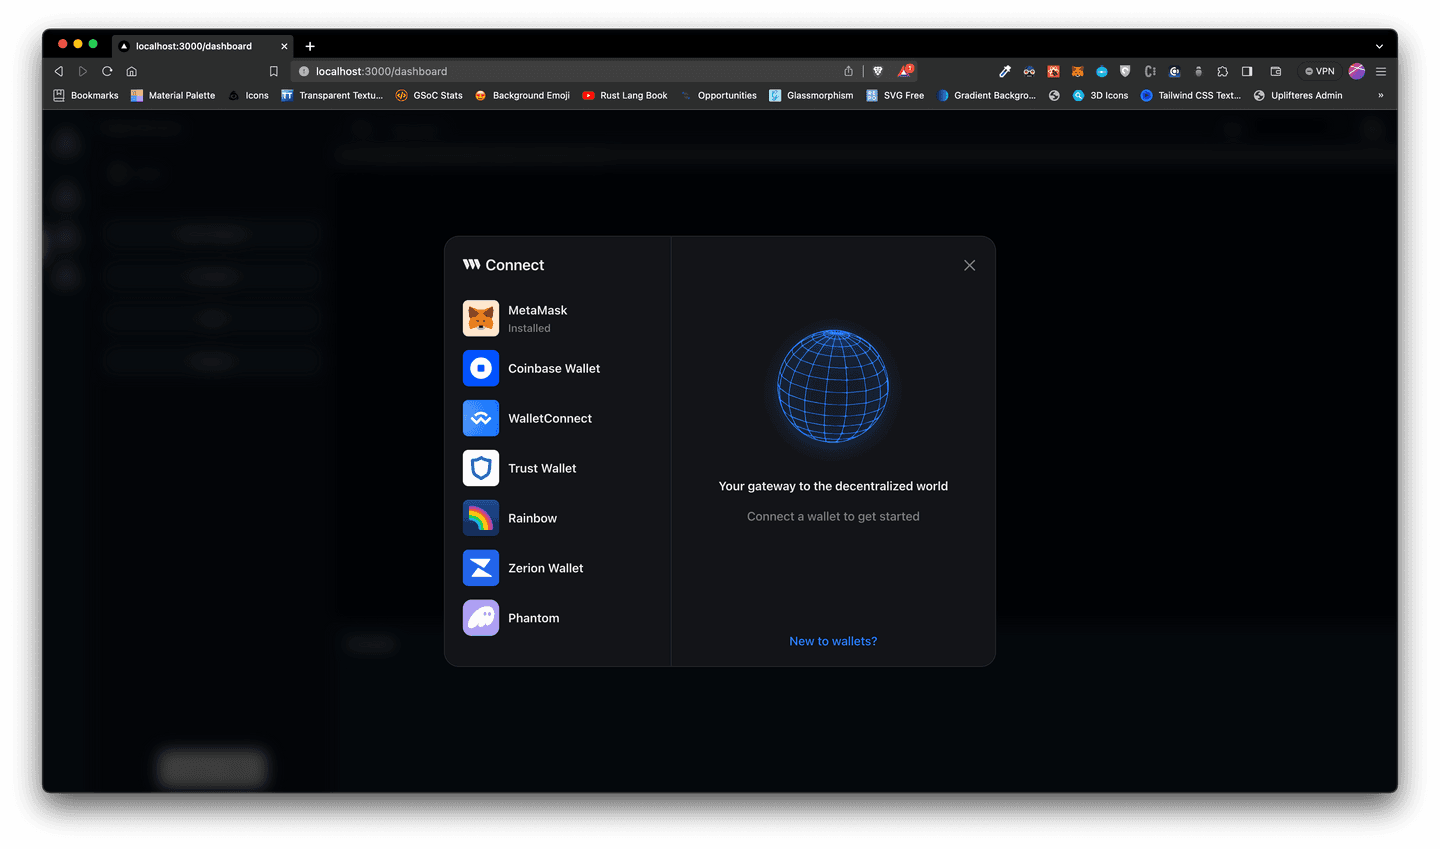Open Brave Rewards triangle icon

(x=905, y=71)
